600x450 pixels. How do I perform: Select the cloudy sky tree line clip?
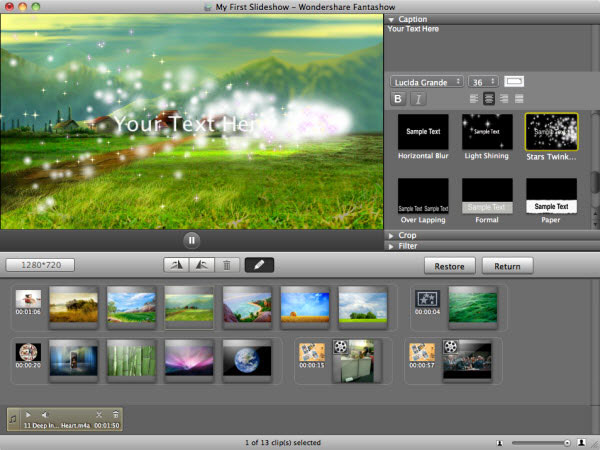click(363, 307)
